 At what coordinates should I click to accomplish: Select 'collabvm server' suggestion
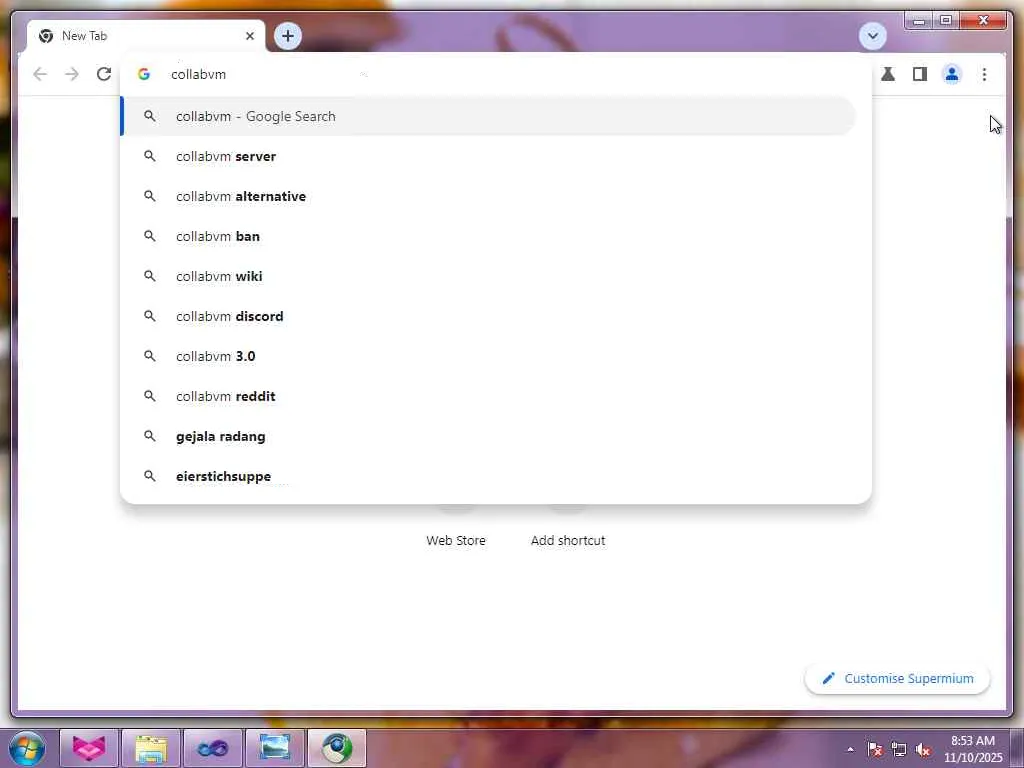tap(488, 156)
